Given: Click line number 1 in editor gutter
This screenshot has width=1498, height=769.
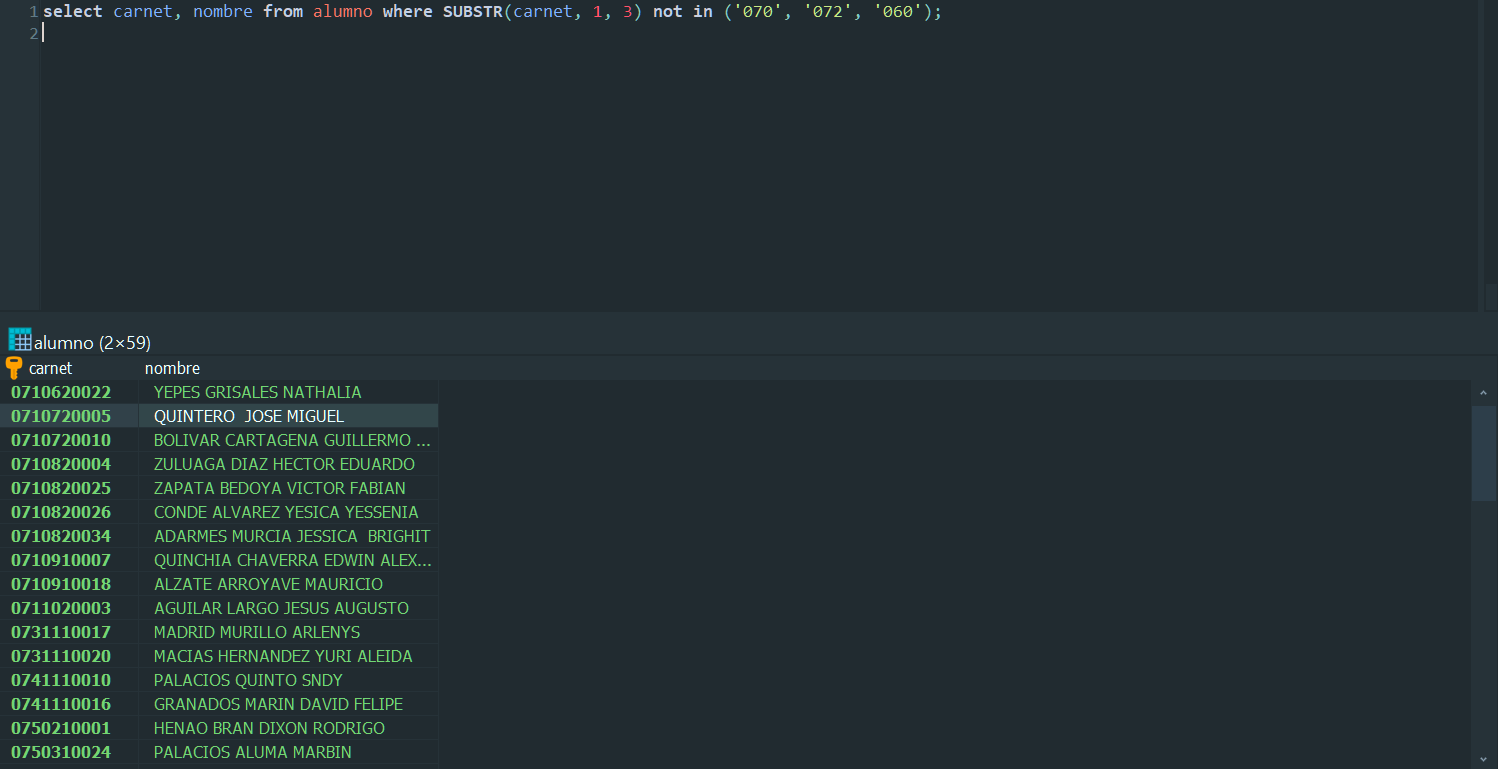Looking at the screenshot, I should pos(33,12).
